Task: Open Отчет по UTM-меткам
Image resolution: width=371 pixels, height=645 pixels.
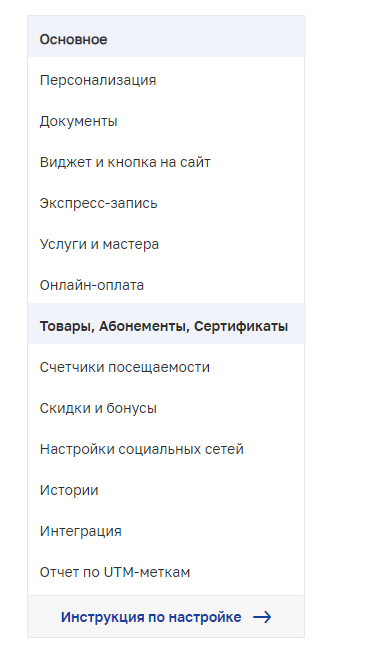Action: pos(166,572)
